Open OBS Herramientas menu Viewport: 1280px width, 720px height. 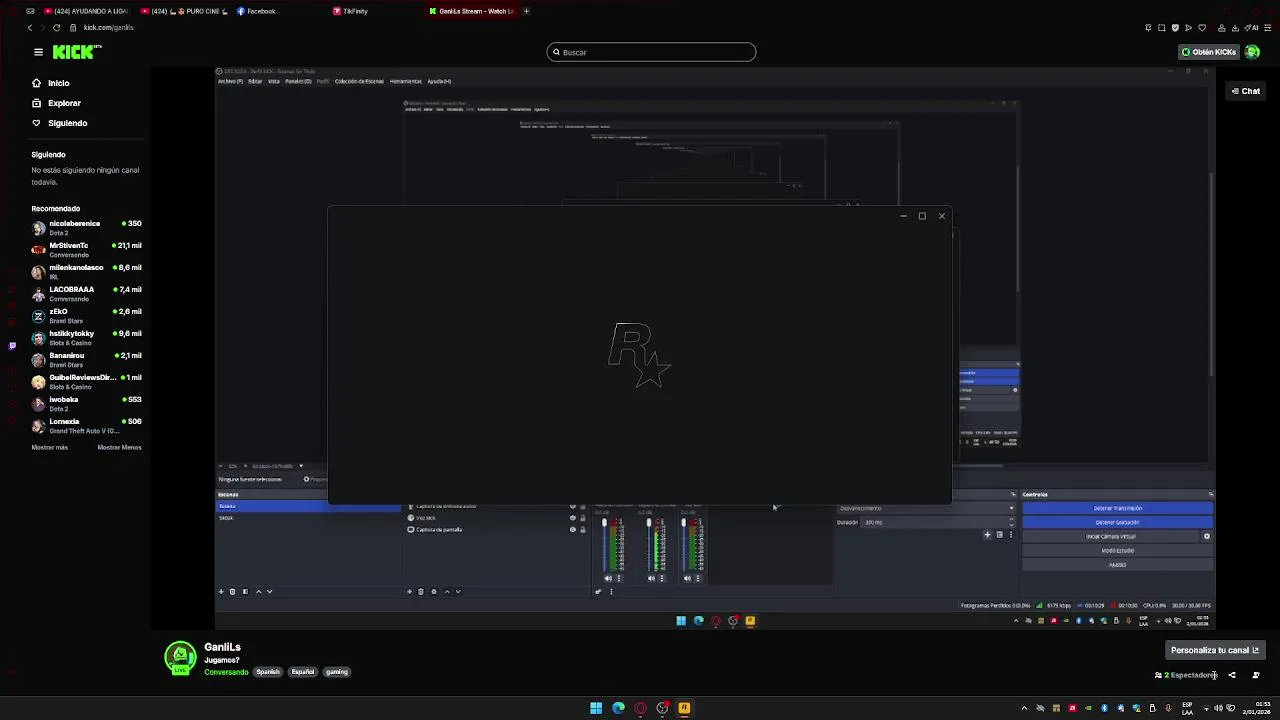click(406, 81)
